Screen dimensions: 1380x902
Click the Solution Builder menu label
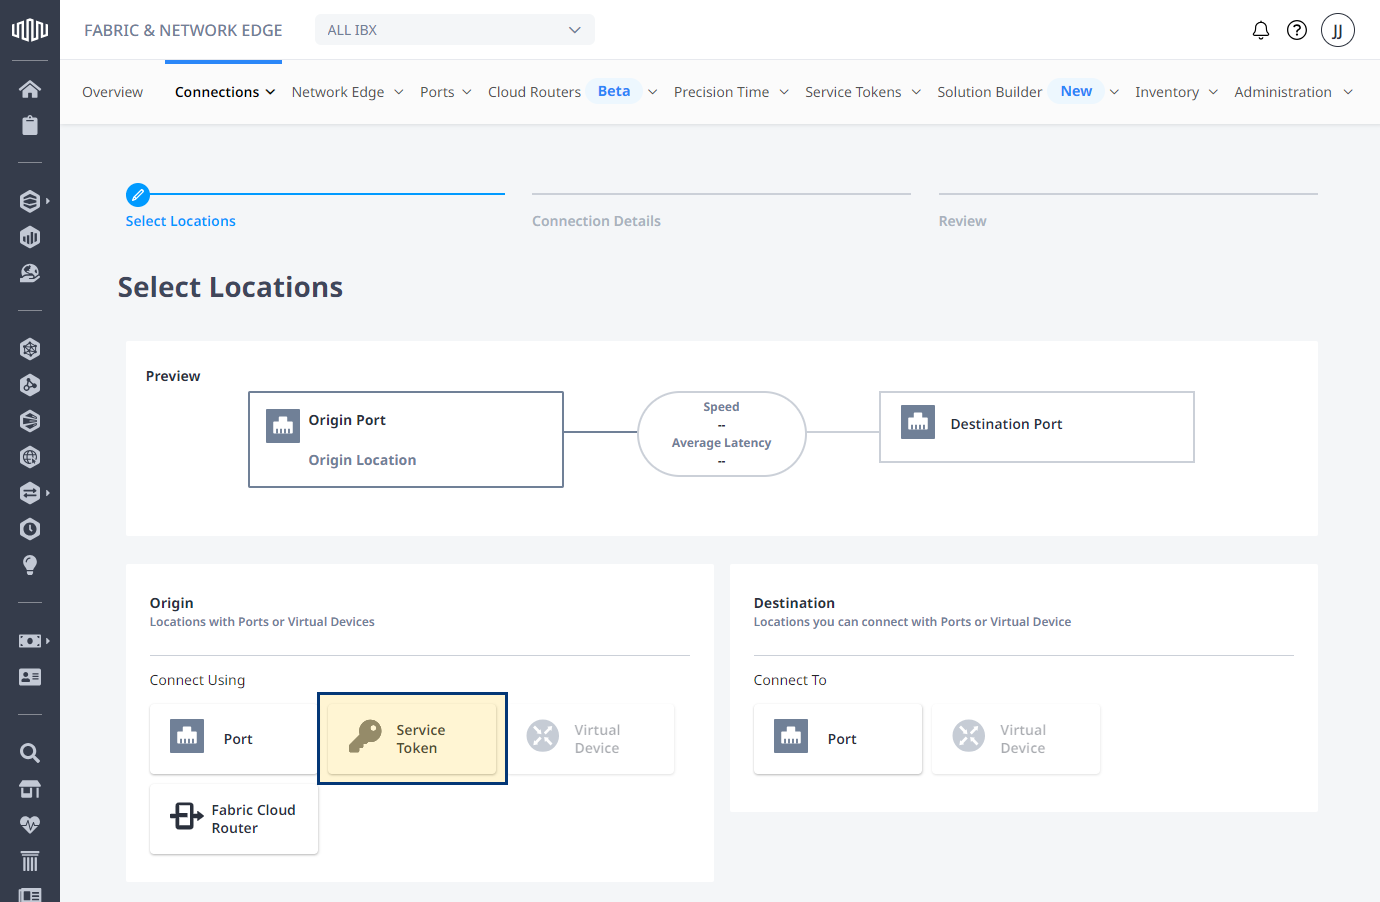tap(989, 92)
